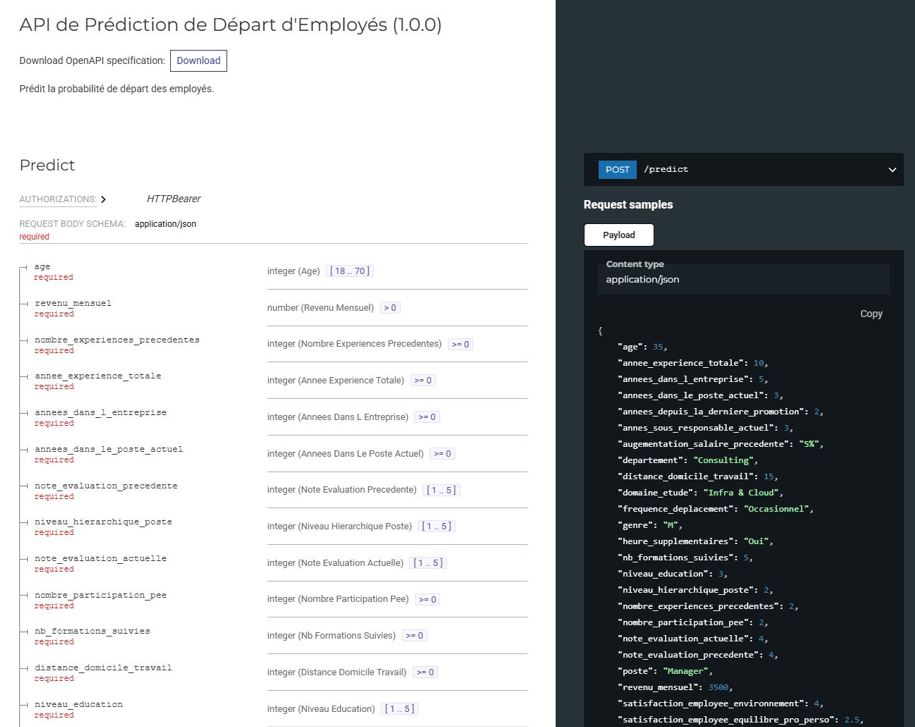
Task: Click the "niveau_education": 3 JSON line
Action: click(673, 574)
